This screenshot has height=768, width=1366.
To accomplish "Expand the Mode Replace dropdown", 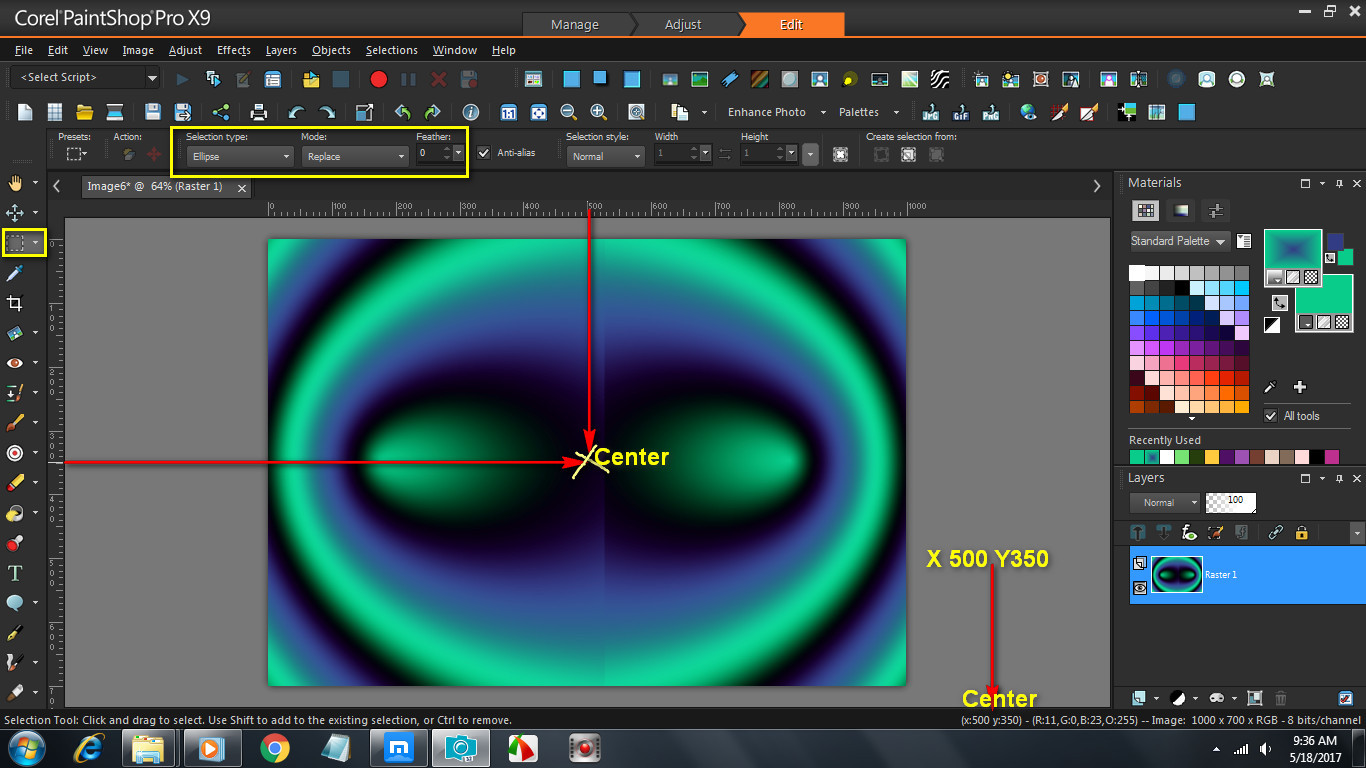I will point(355,156).
